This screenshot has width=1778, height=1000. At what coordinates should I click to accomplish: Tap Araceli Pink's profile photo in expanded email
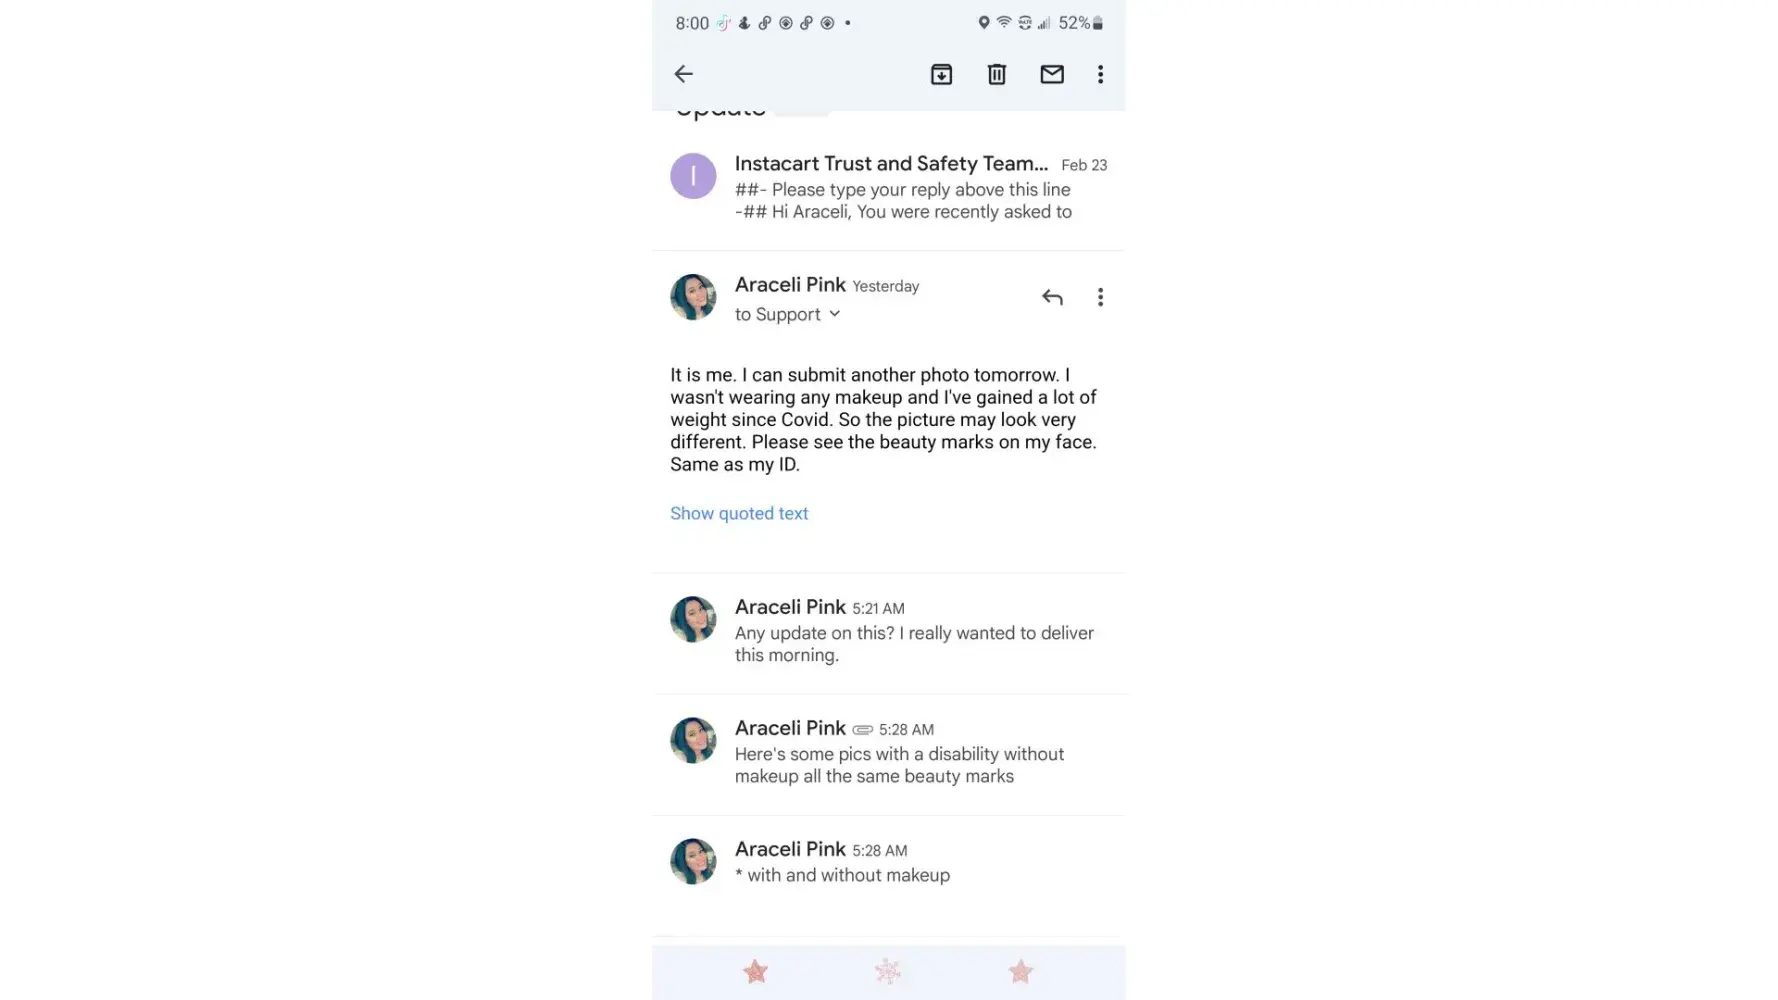tap(693, 297)
